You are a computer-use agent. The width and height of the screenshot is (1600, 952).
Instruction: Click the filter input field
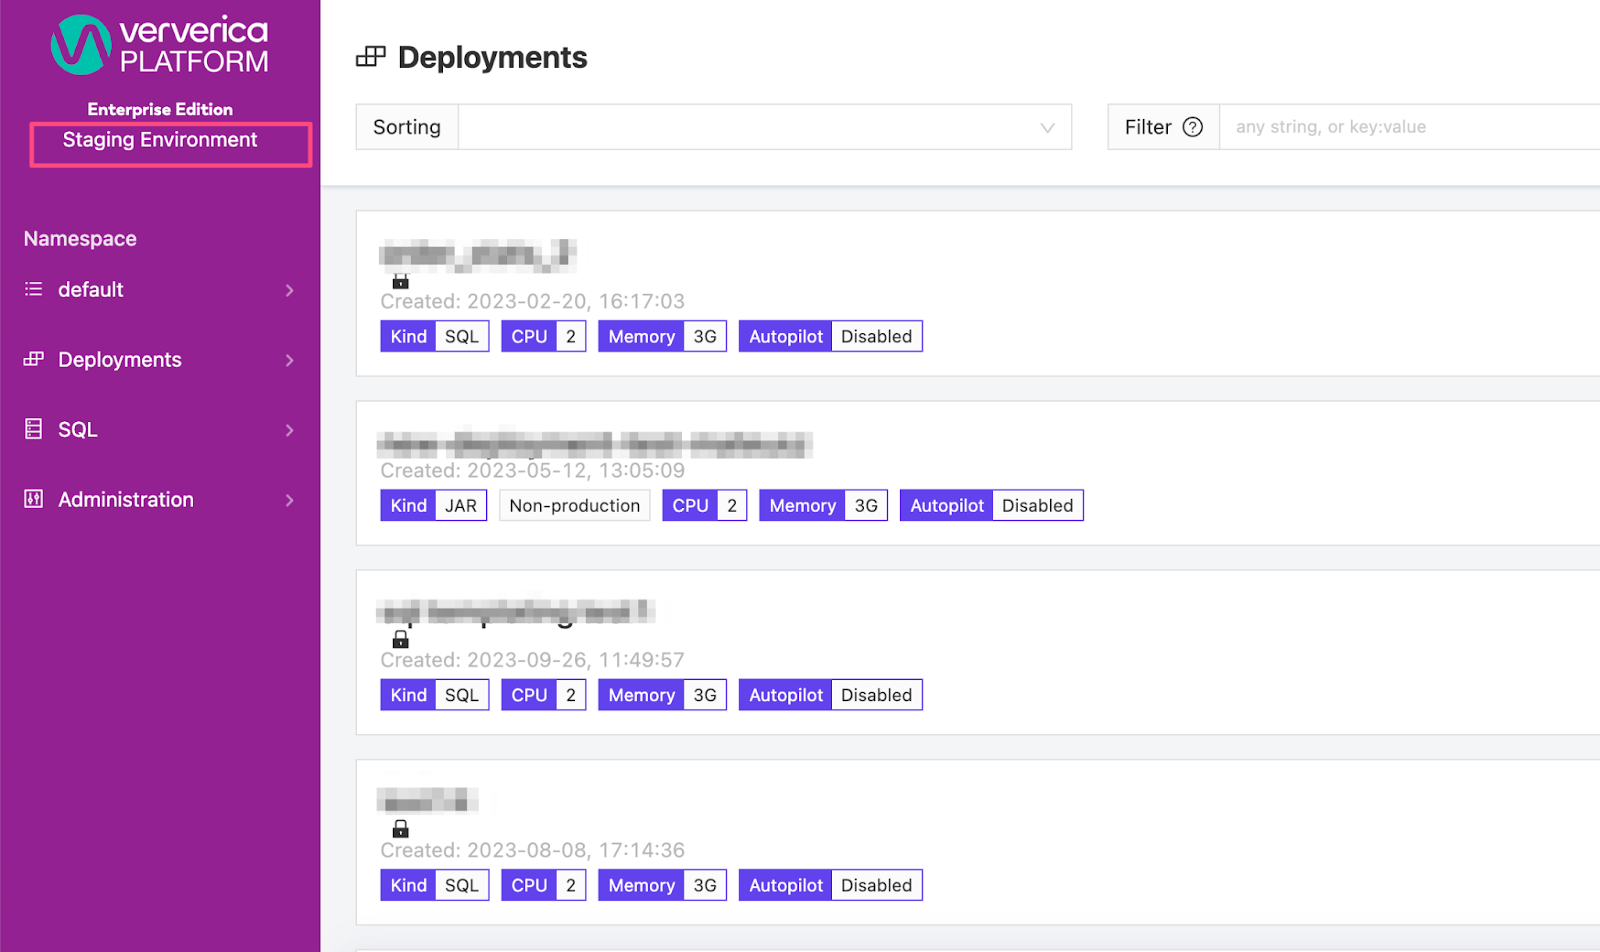click(1400, 126)
